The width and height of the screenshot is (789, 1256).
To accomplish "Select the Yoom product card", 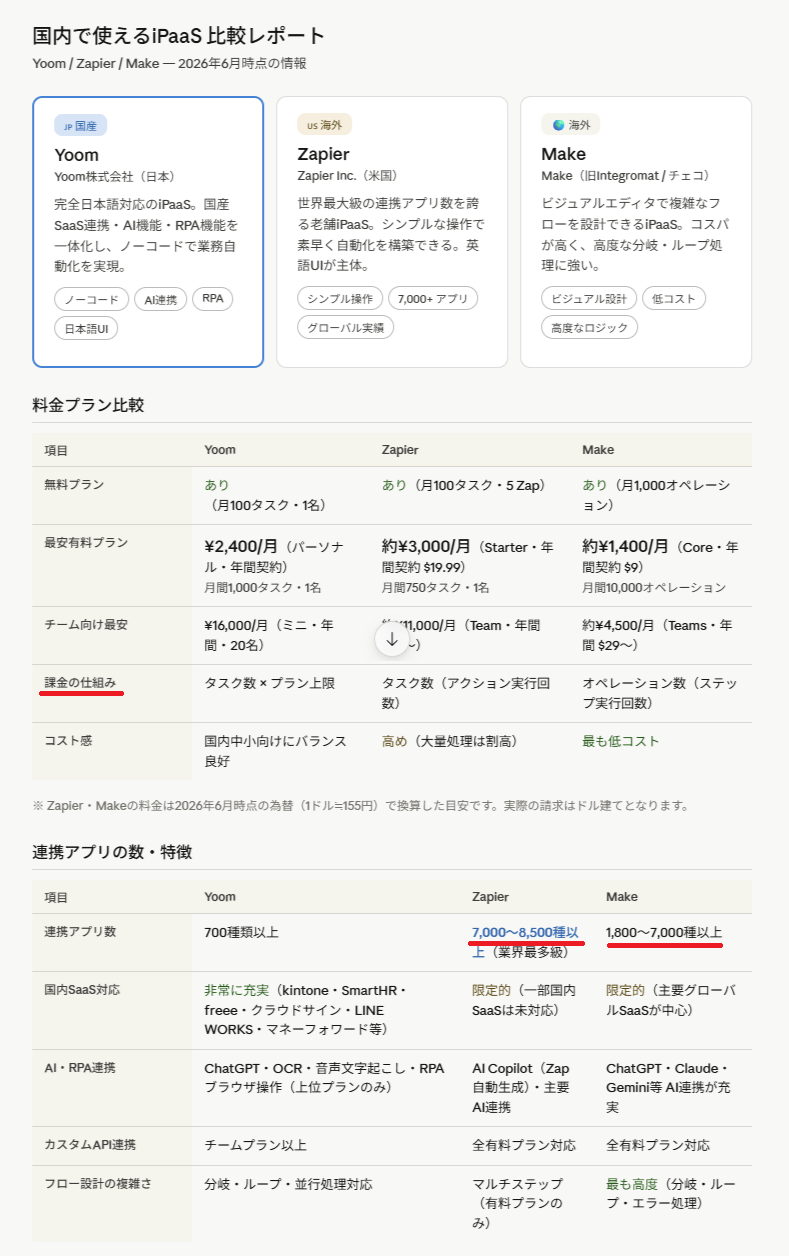I will (148, 232).
